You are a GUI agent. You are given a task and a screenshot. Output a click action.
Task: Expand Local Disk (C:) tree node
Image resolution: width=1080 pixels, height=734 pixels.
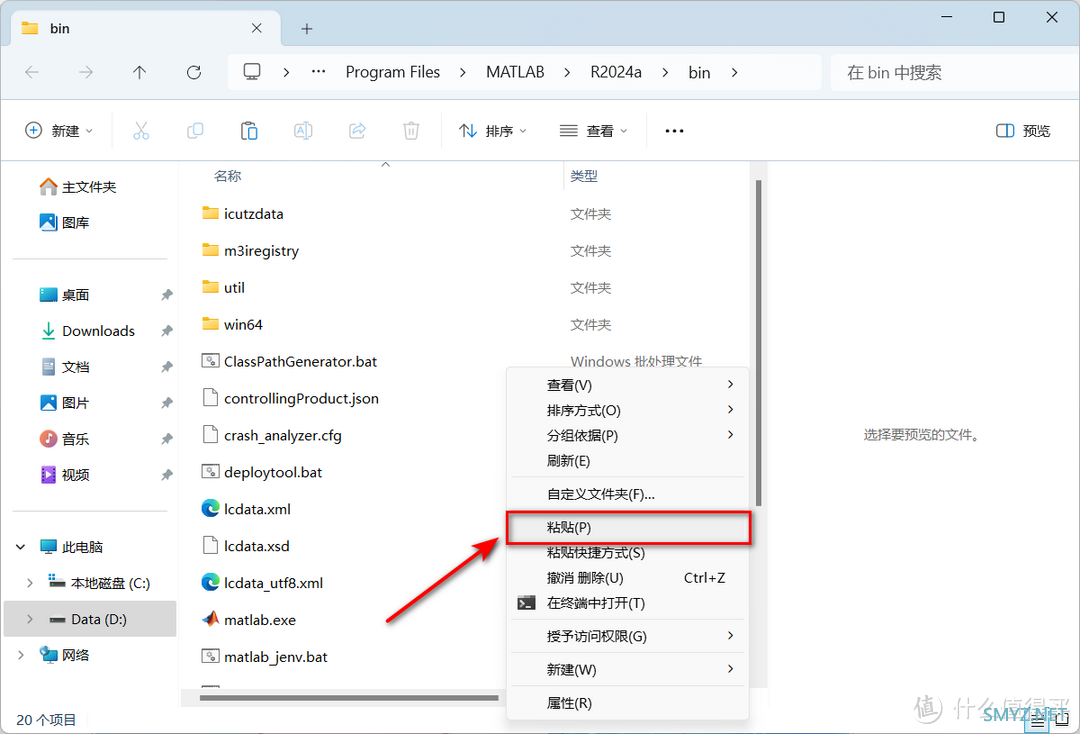(x=30, y=583)
